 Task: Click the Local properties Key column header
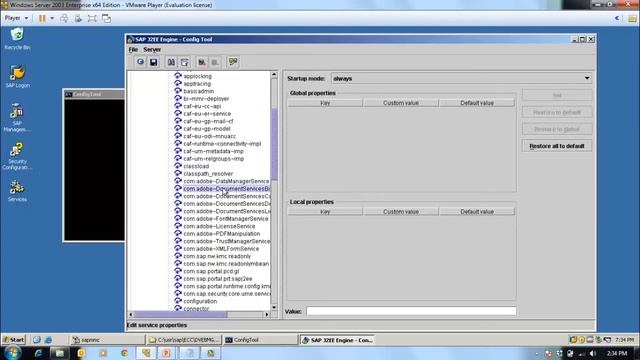(325, 211)
